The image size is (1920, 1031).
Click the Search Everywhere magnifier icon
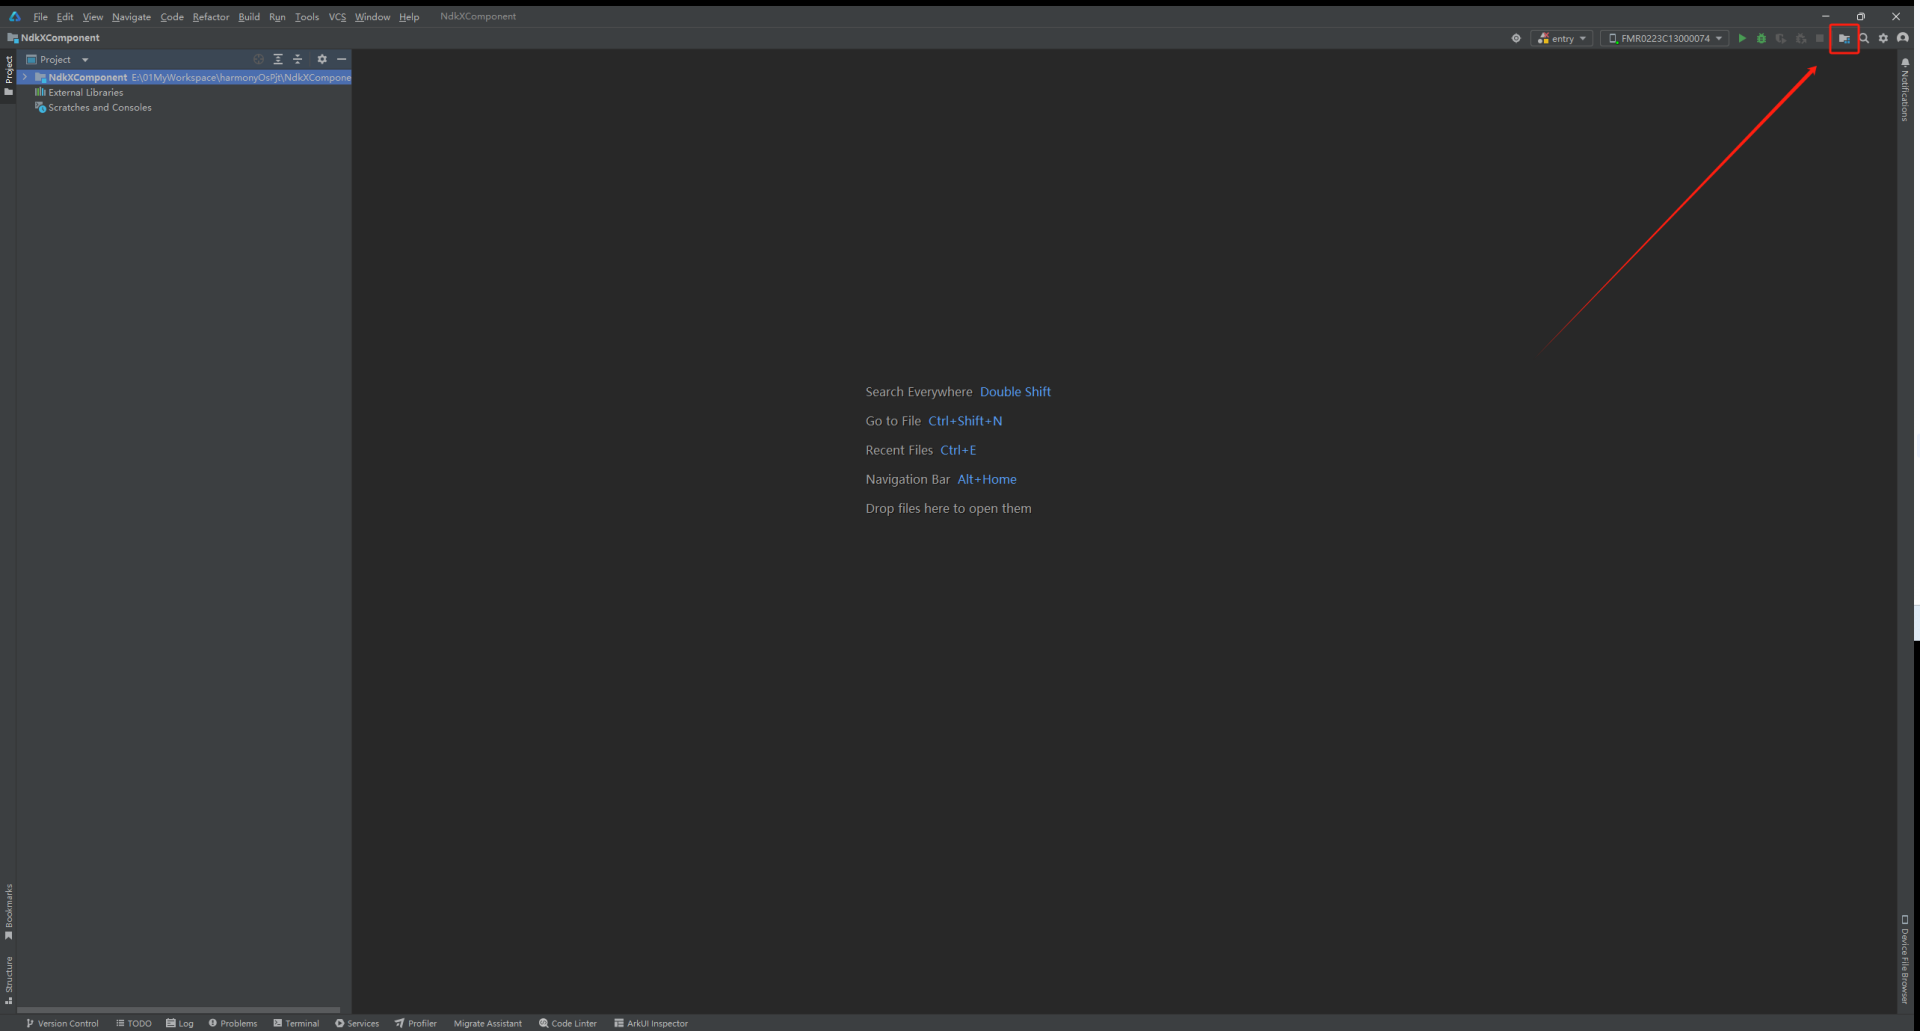pos(1864,38)
